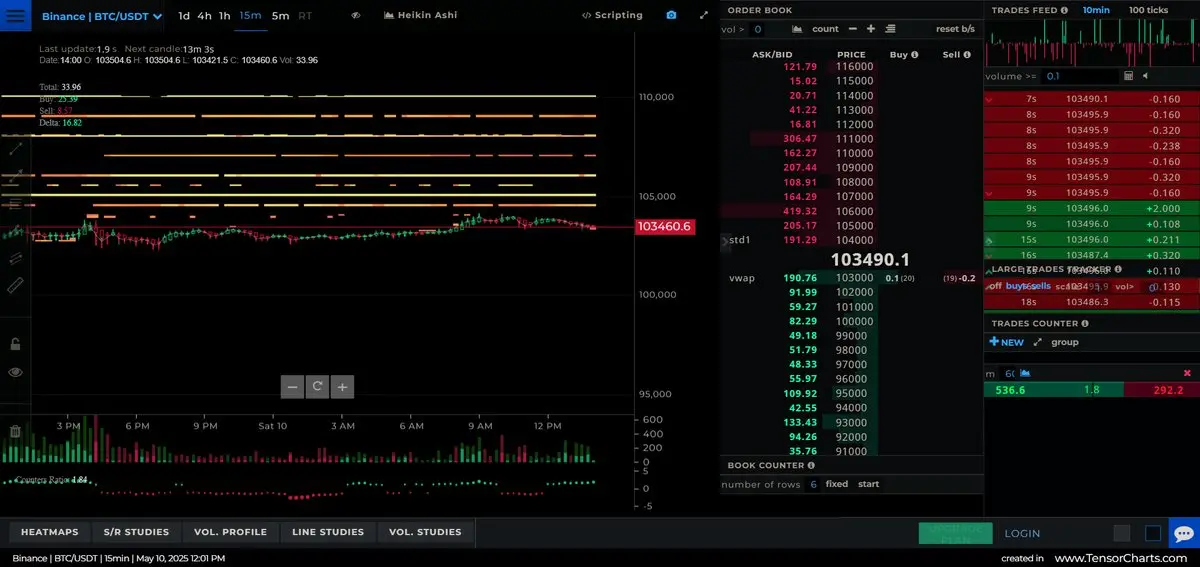This screenshot has width=1200, height=567.
Task: Select the RT realtime timeframe
Action: pos(305,16)
